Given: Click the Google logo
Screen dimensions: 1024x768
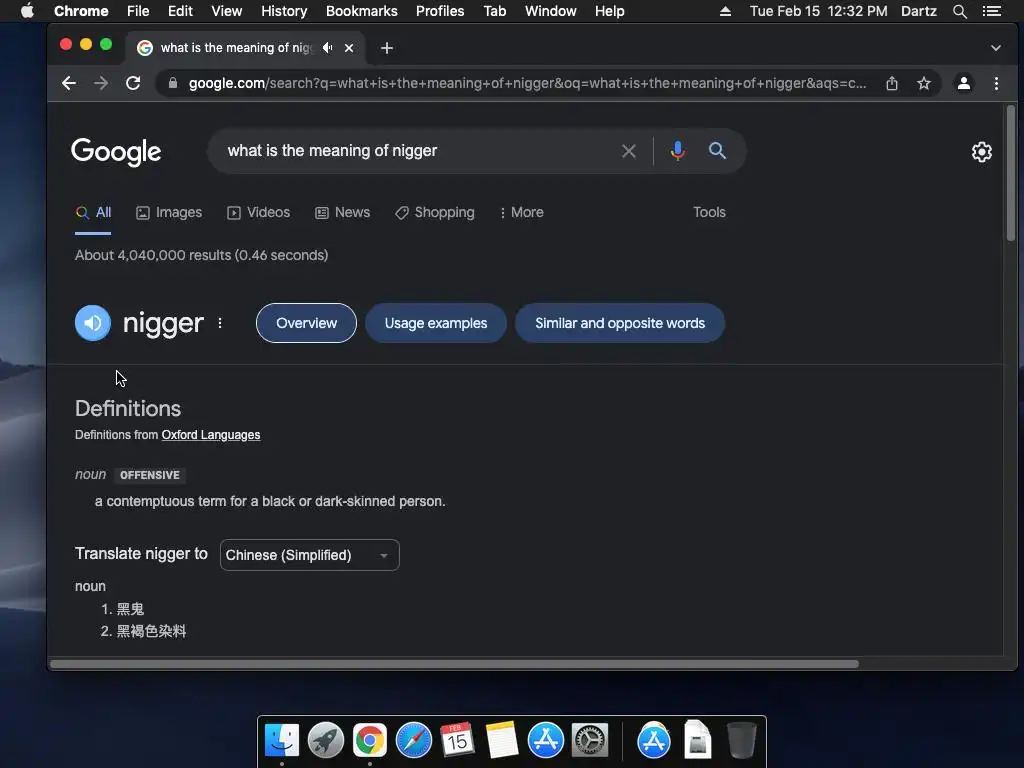Looking at the screenshot, I should pyautogui.click(x=116, y=152).
